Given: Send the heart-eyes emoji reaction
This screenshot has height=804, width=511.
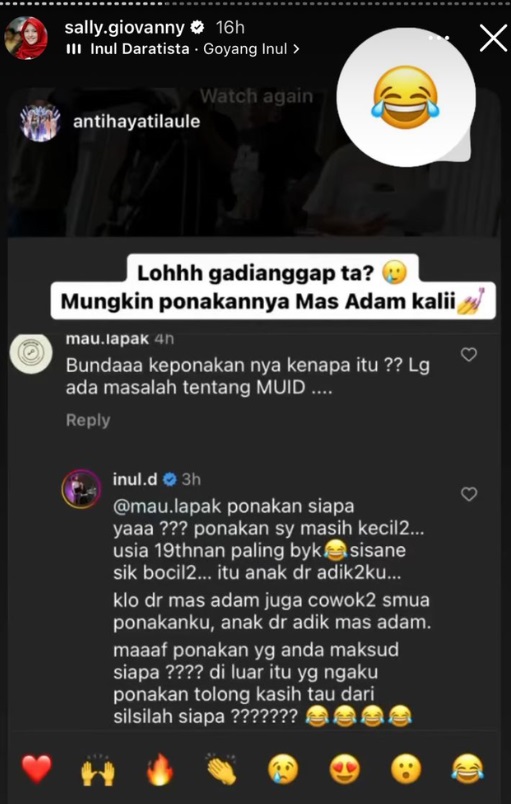Looking at the screenshot, I should pyautogui.click(x=344, y=769).
